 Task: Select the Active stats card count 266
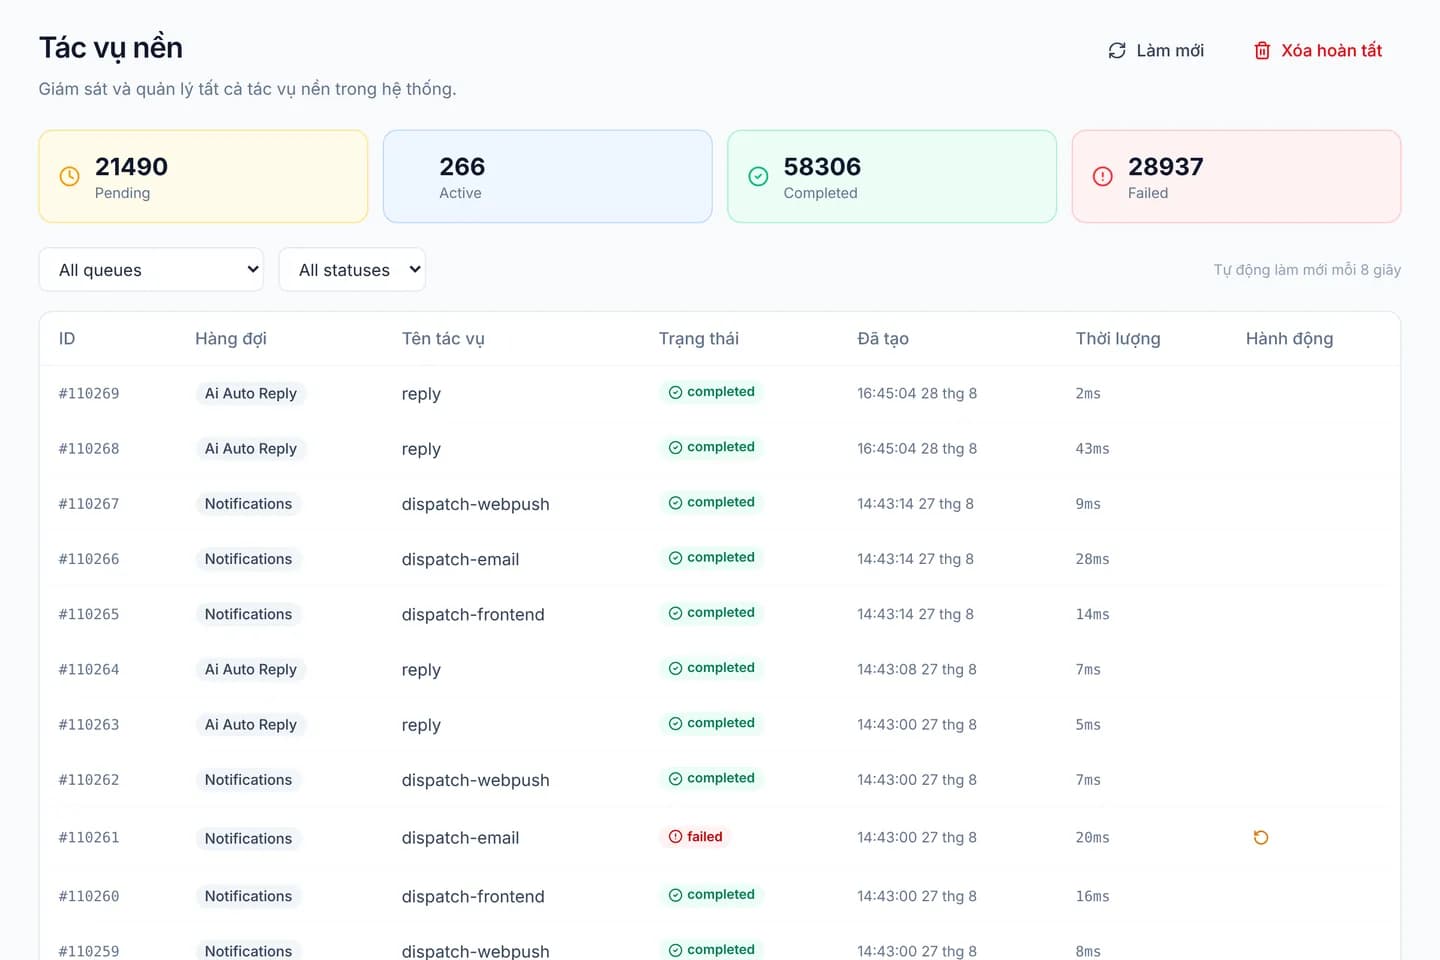462,166
